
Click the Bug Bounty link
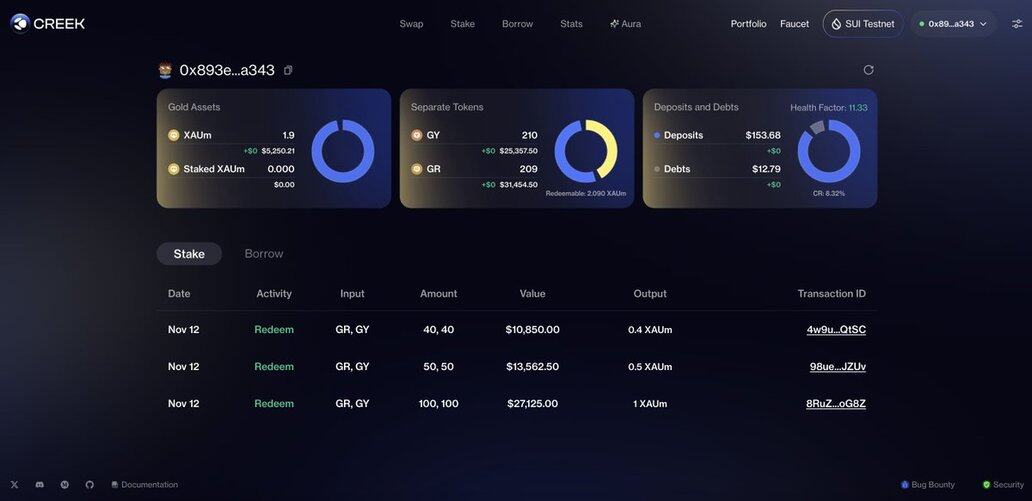click(928, 485)
